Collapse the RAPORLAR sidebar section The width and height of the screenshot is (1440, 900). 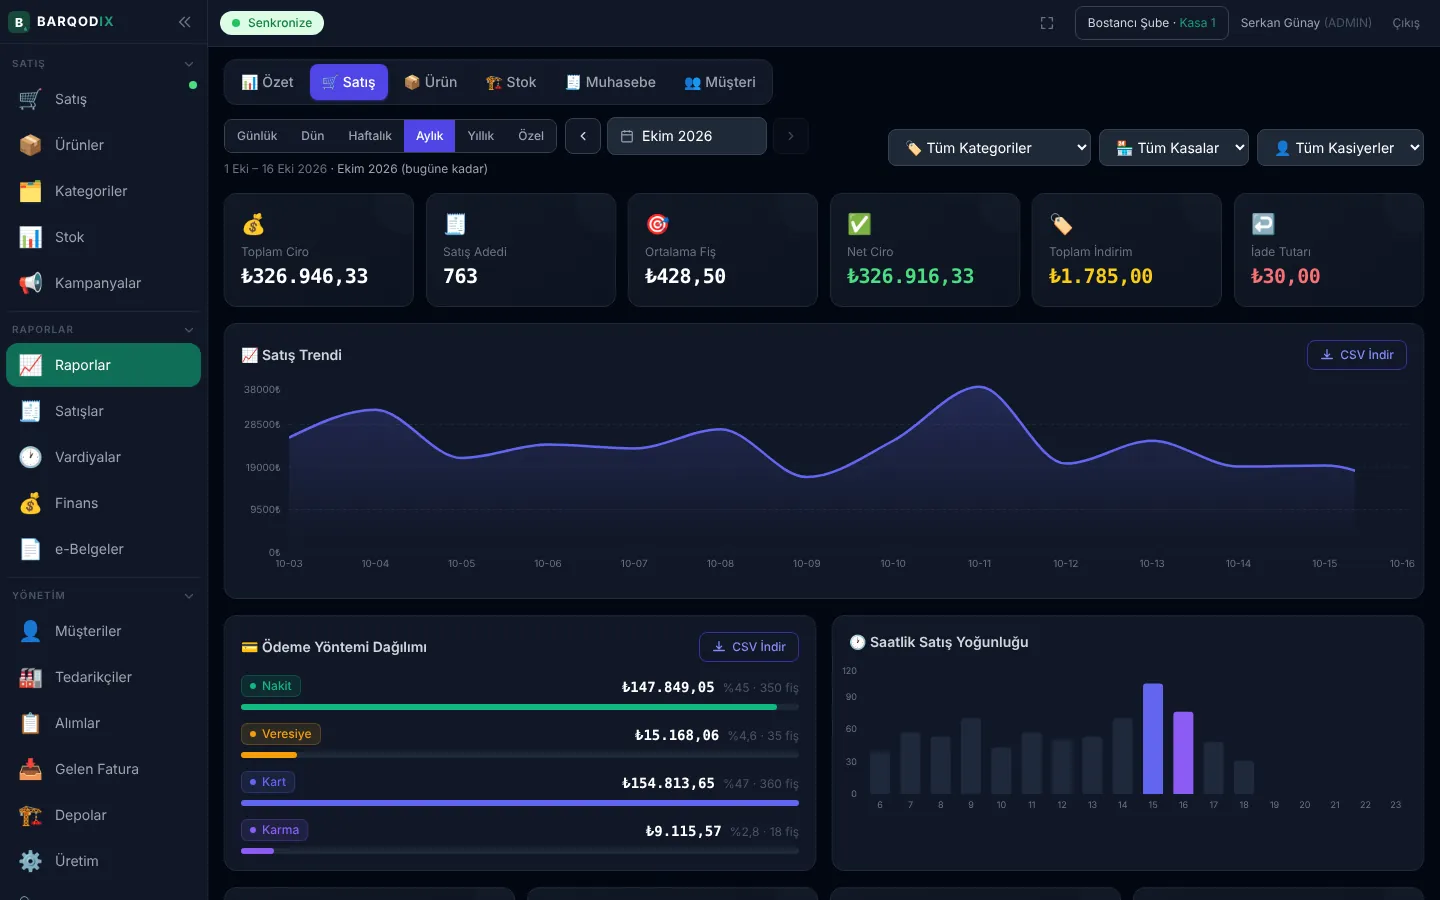click(x=189, y=330)
